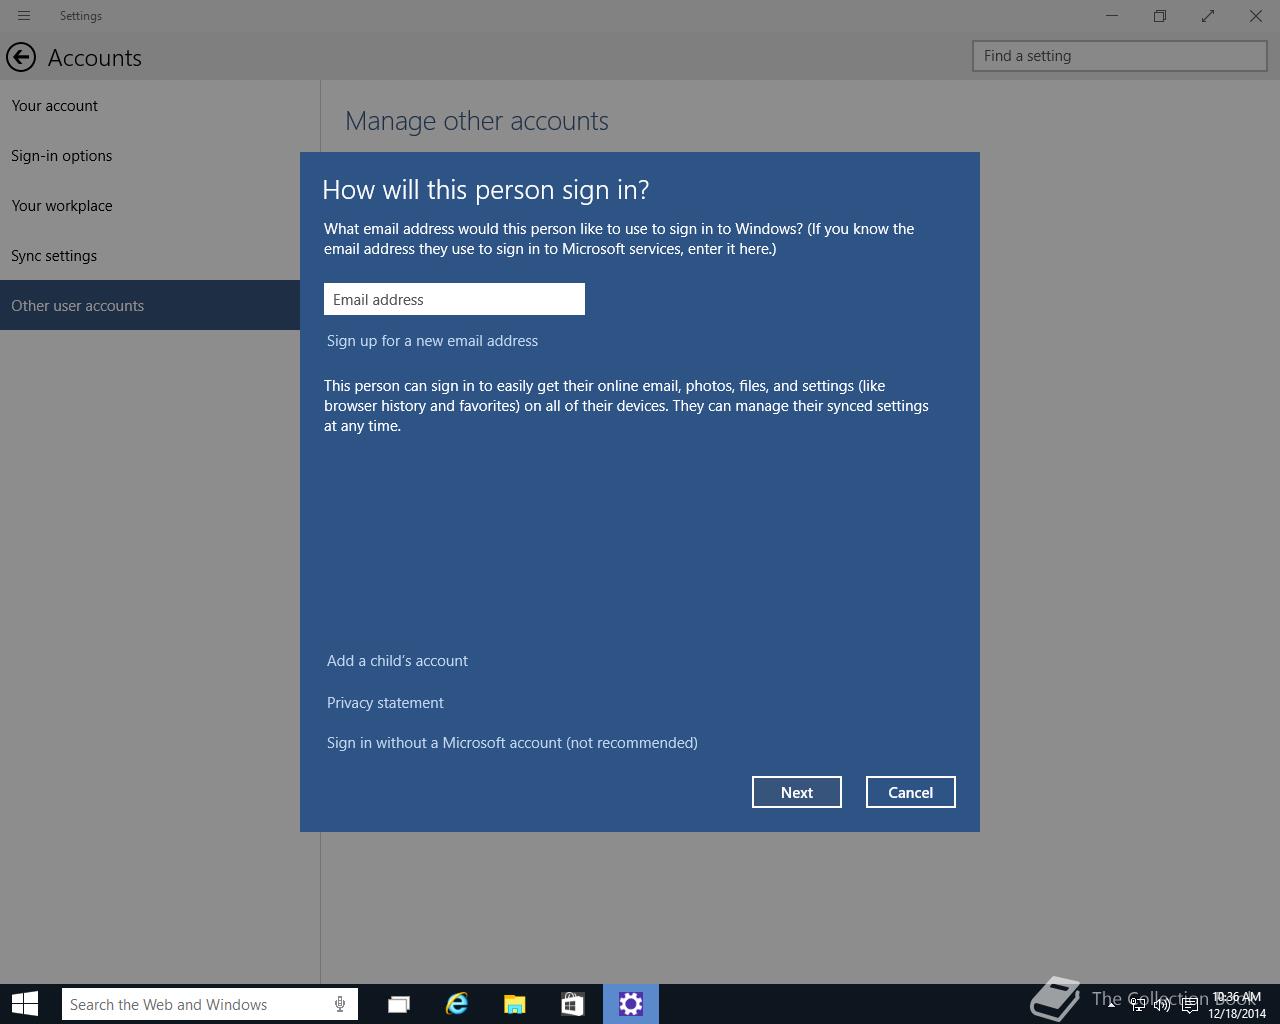Viewport: 1280px width, 1024px height.
Task: Minimize the Settings window
Action: click(x=1112, y=16)
